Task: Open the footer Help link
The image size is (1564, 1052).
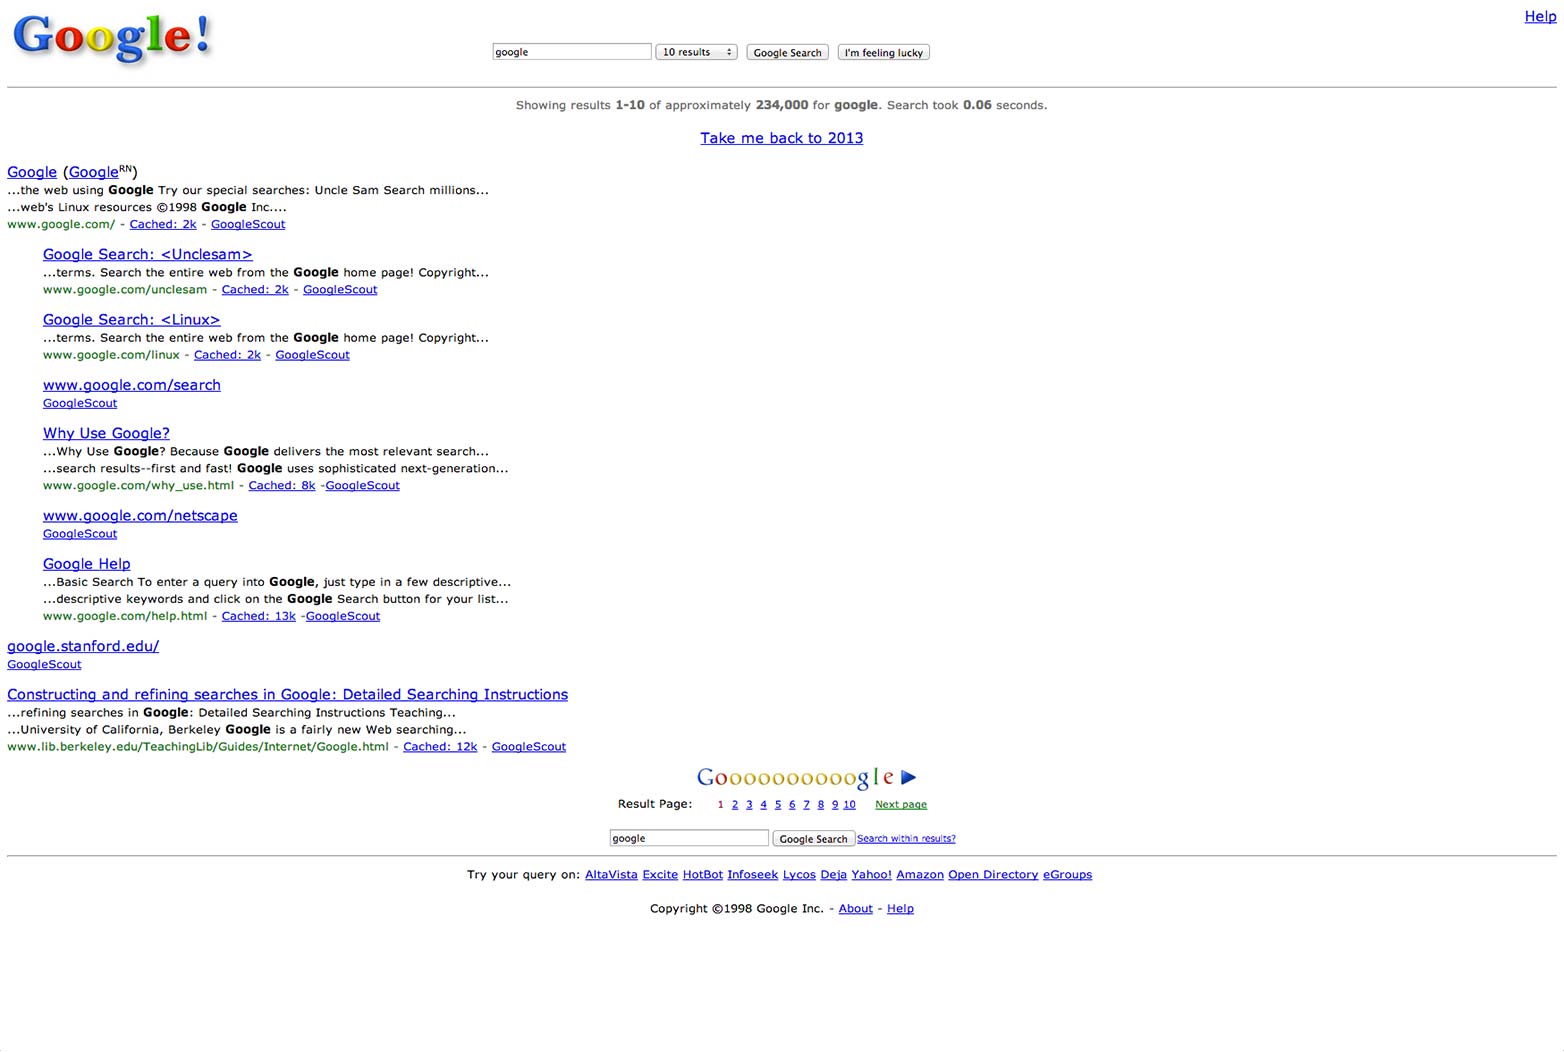Action: [x=900, y=908]
